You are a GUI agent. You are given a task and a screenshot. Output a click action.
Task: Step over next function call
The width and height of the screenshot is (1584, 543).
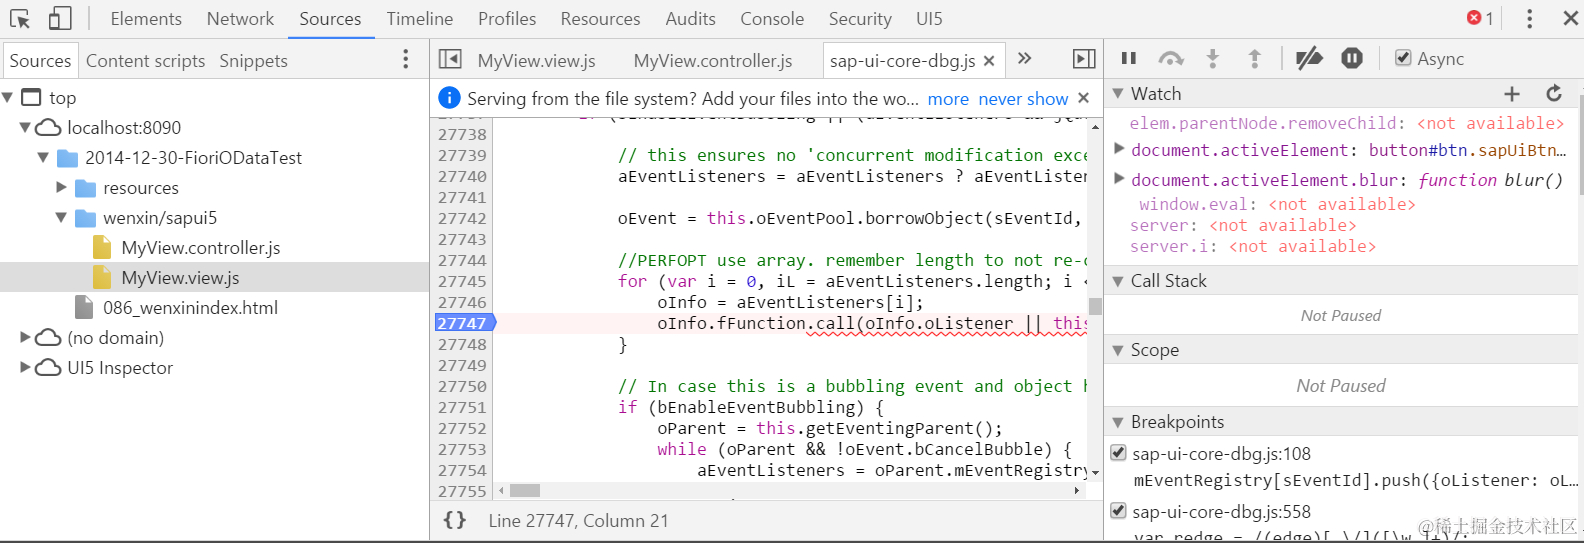pos(1171,59)
